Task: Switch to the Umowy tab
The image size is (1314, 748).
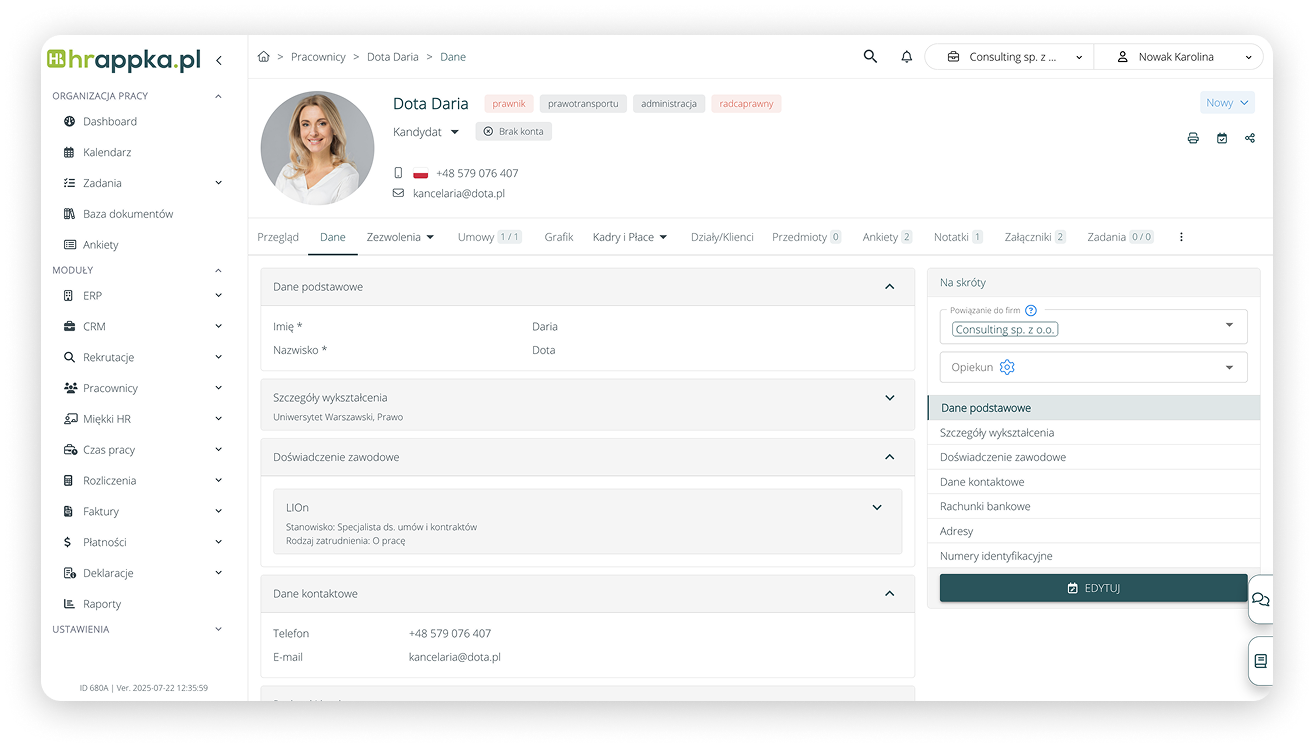Action: pos(488,237)
